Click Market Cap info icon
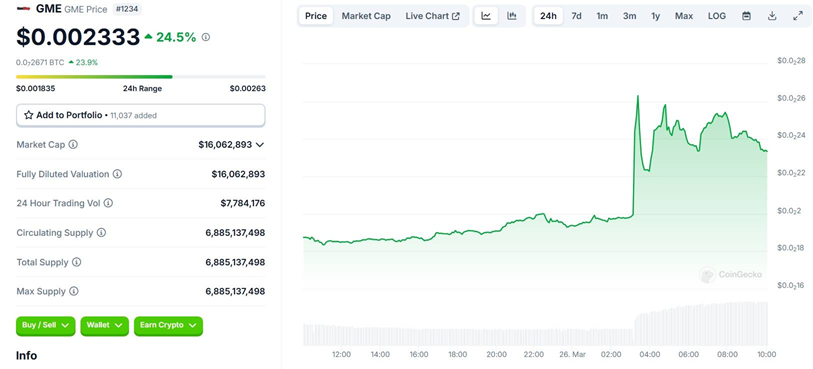Screen dimensions: 813x369 [x=73, y=145]
